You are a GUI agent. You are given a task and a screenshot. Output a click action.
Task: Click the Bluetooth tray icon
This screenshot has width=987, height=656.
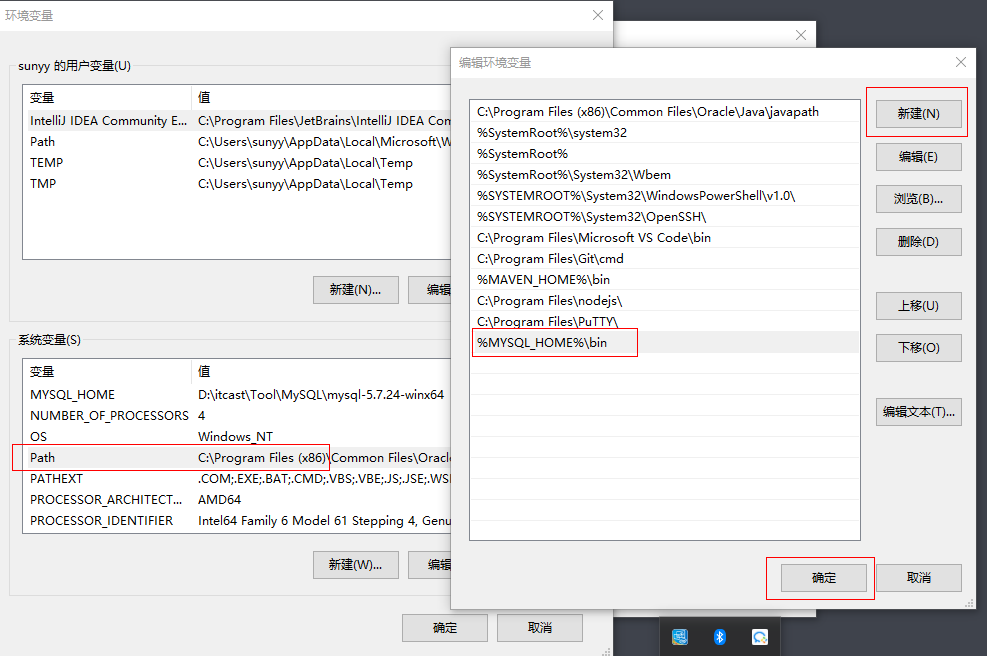[x=719, y=637]
